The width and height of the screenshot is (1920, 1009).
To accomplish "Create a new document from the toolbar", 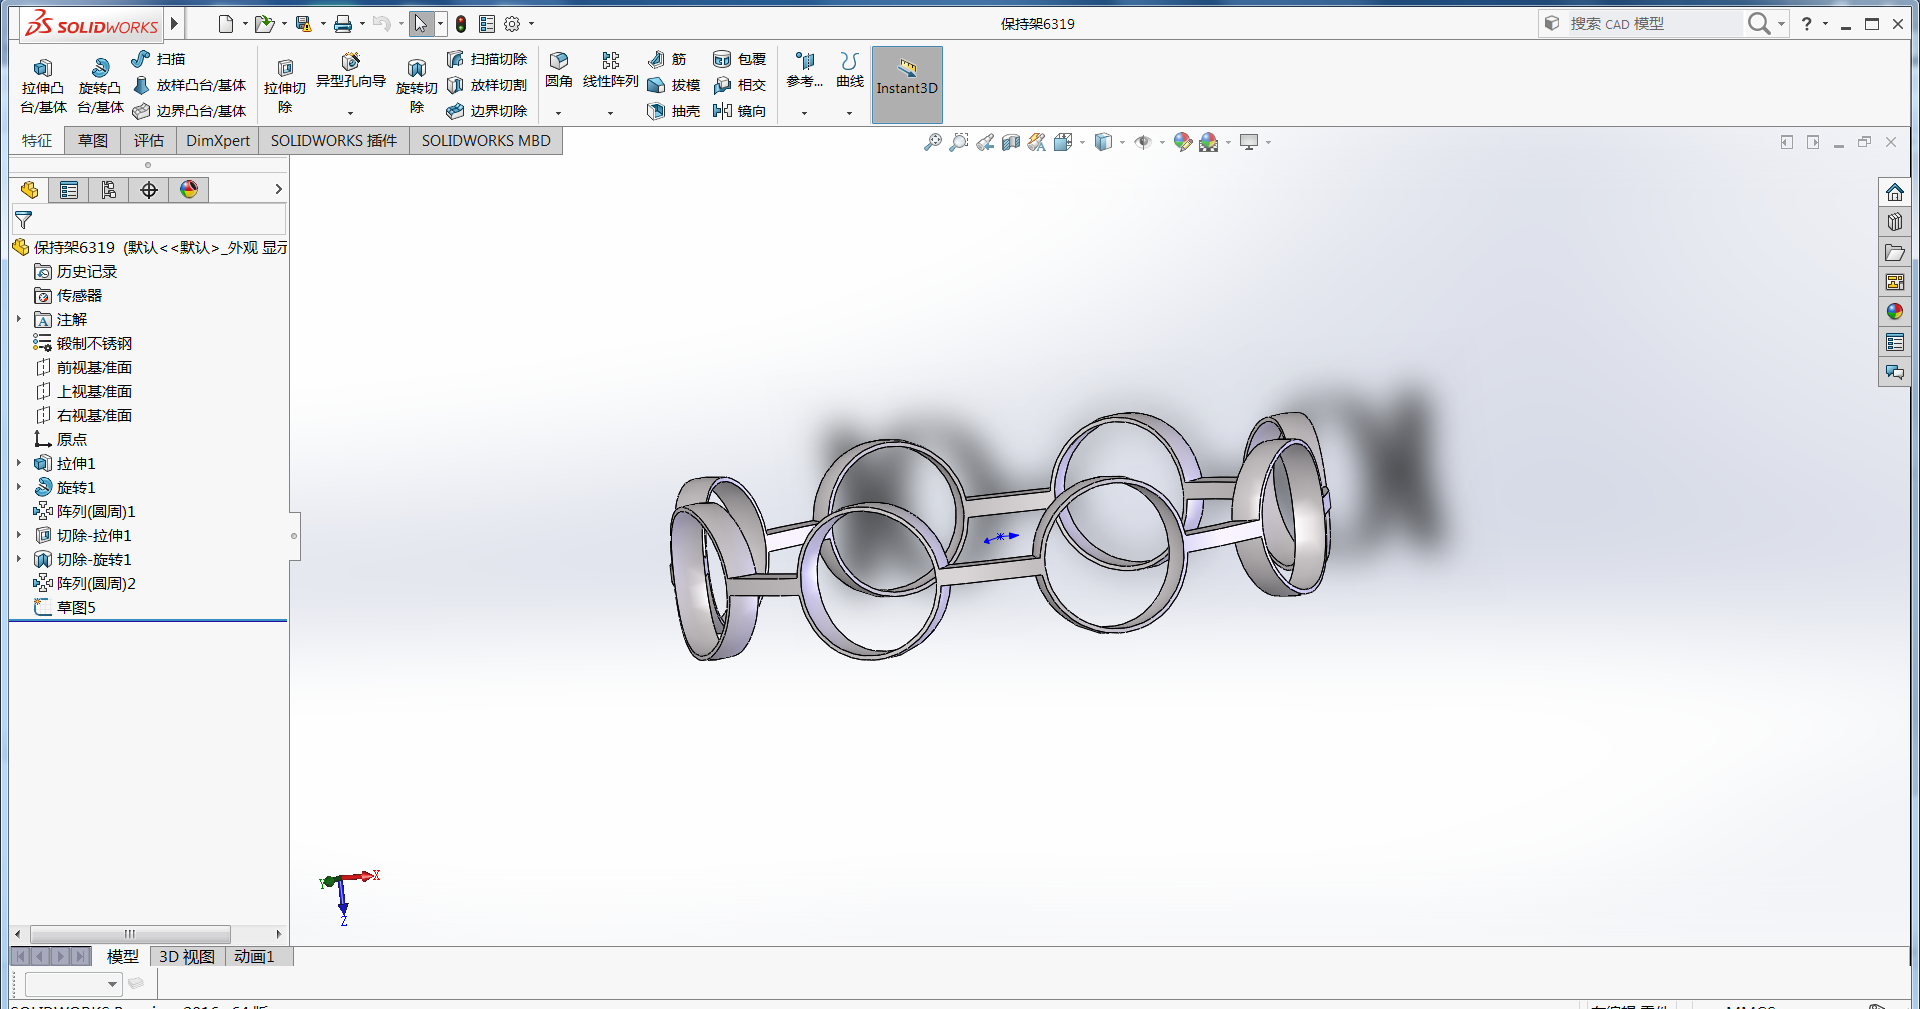I will click(x=224, y=23).
